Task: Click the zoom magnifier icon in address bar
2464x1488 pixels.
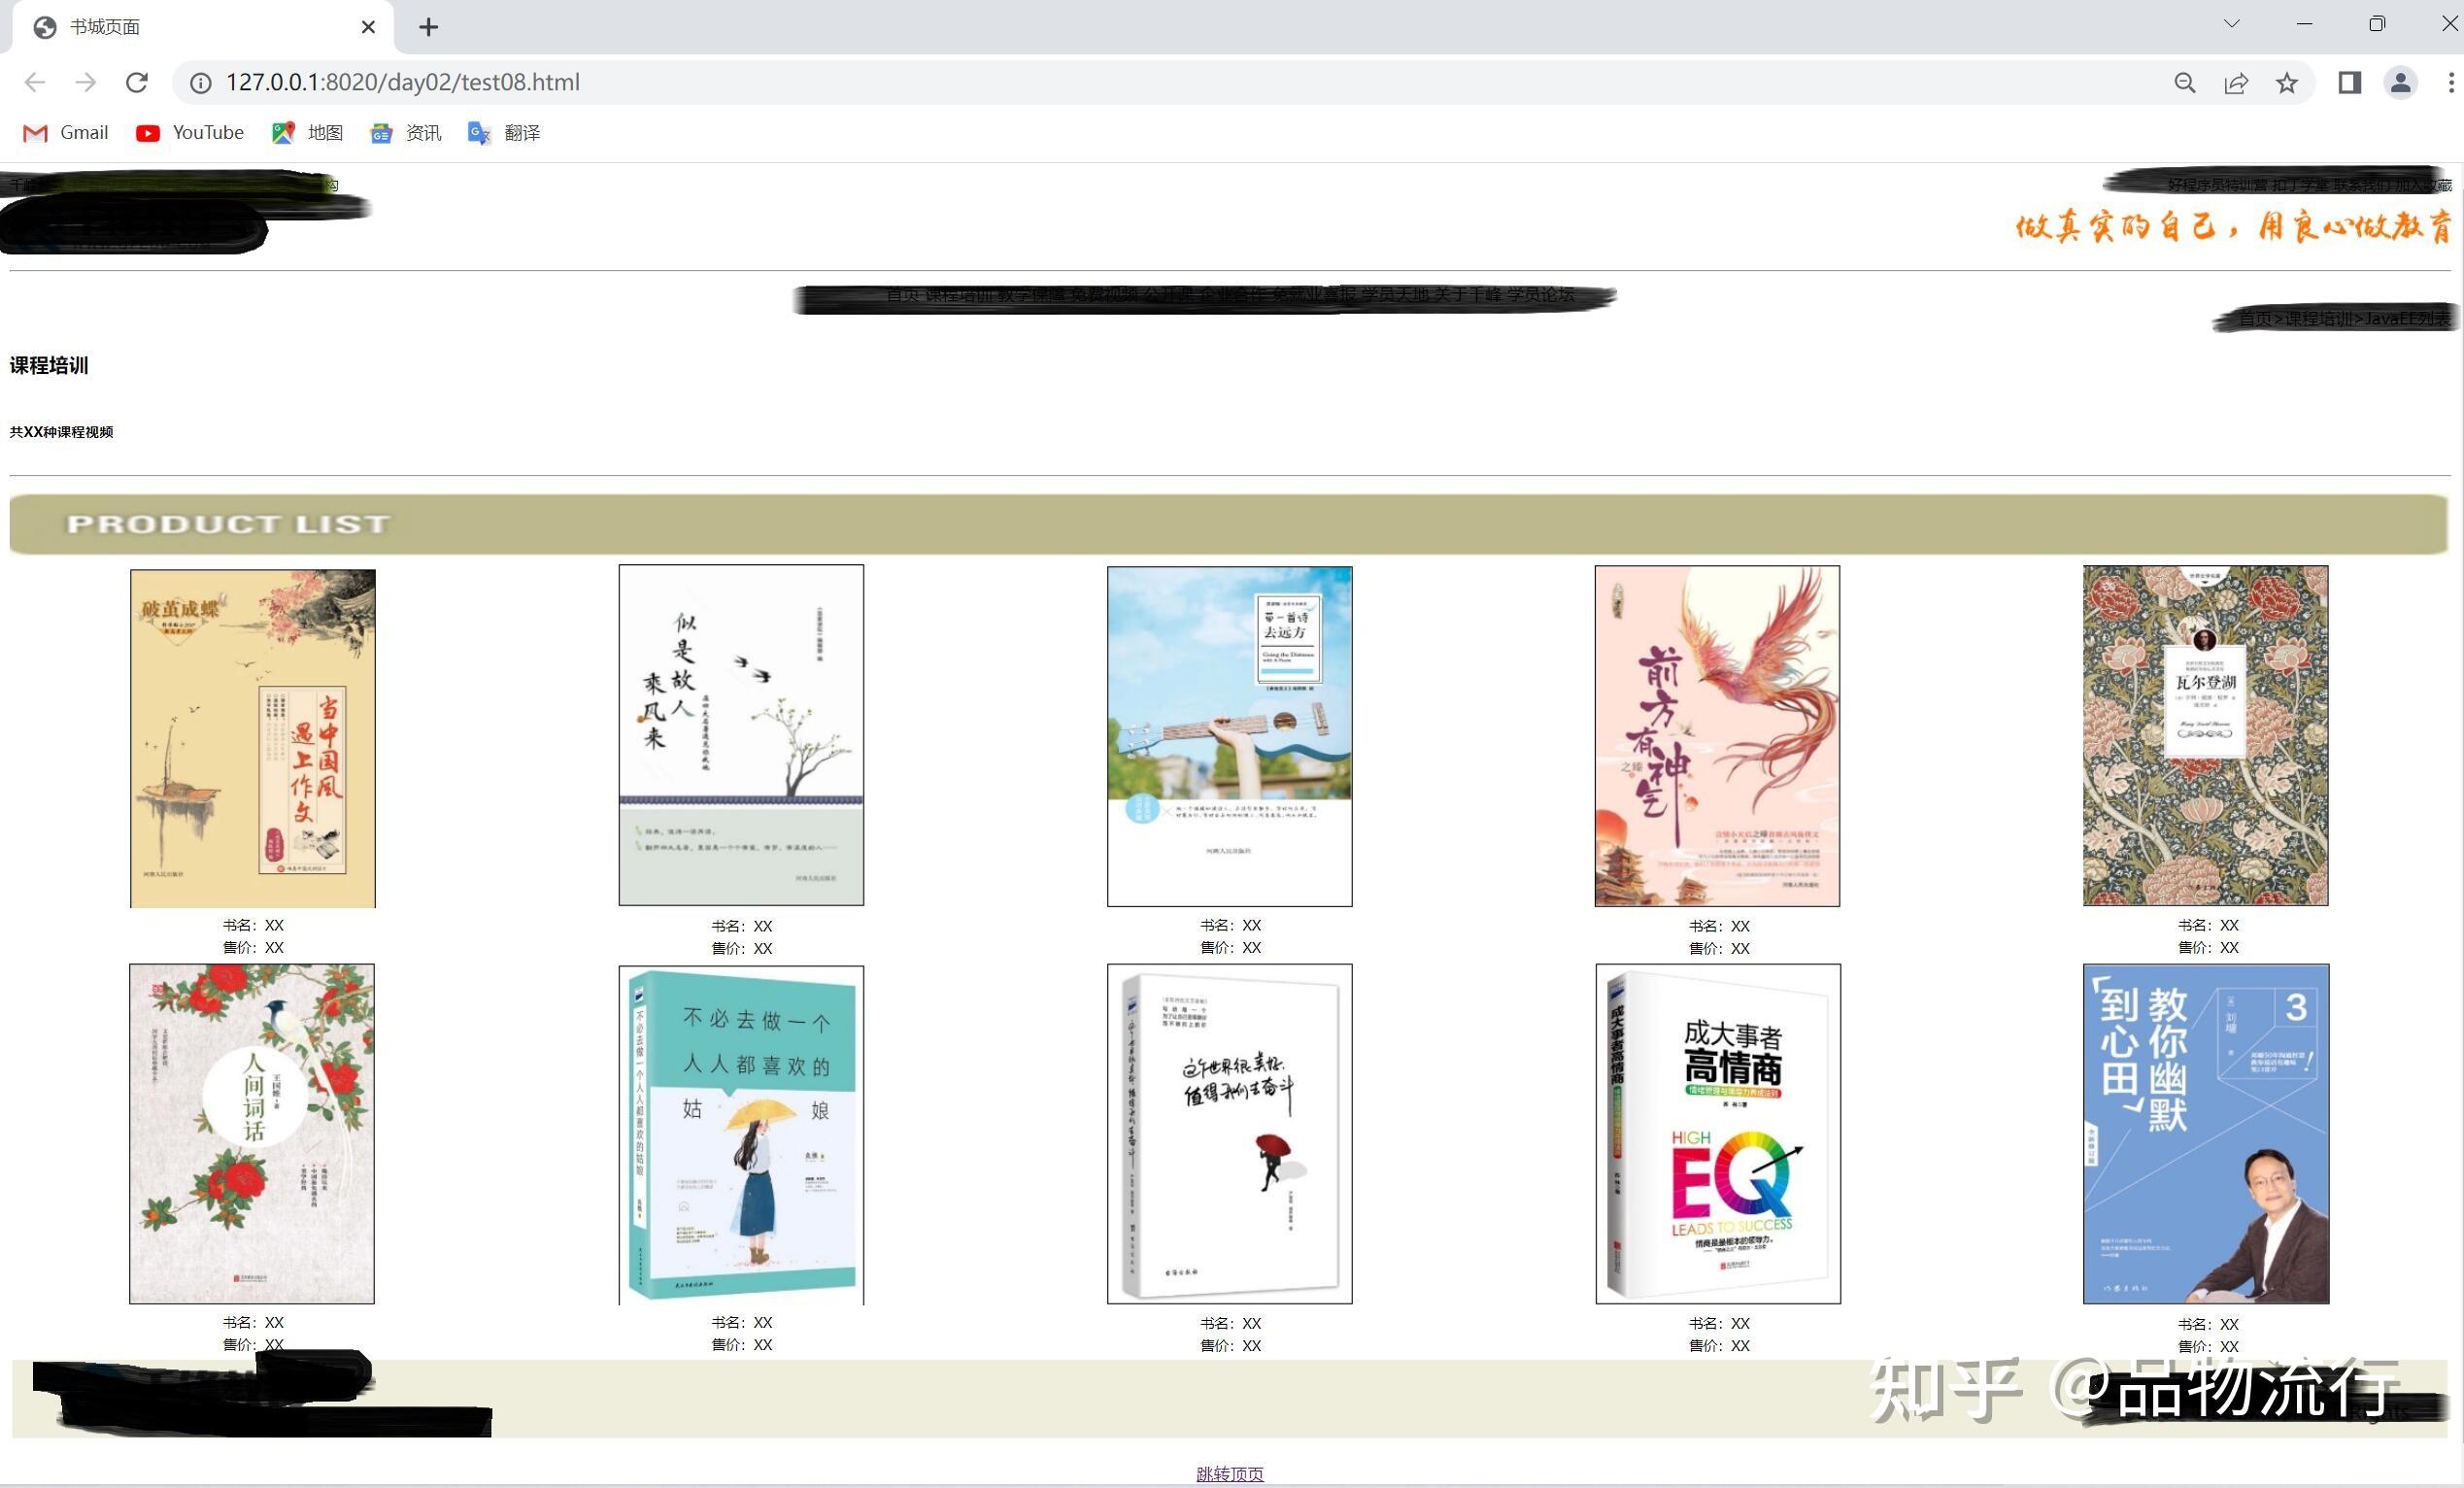Action: [2185, 83]
